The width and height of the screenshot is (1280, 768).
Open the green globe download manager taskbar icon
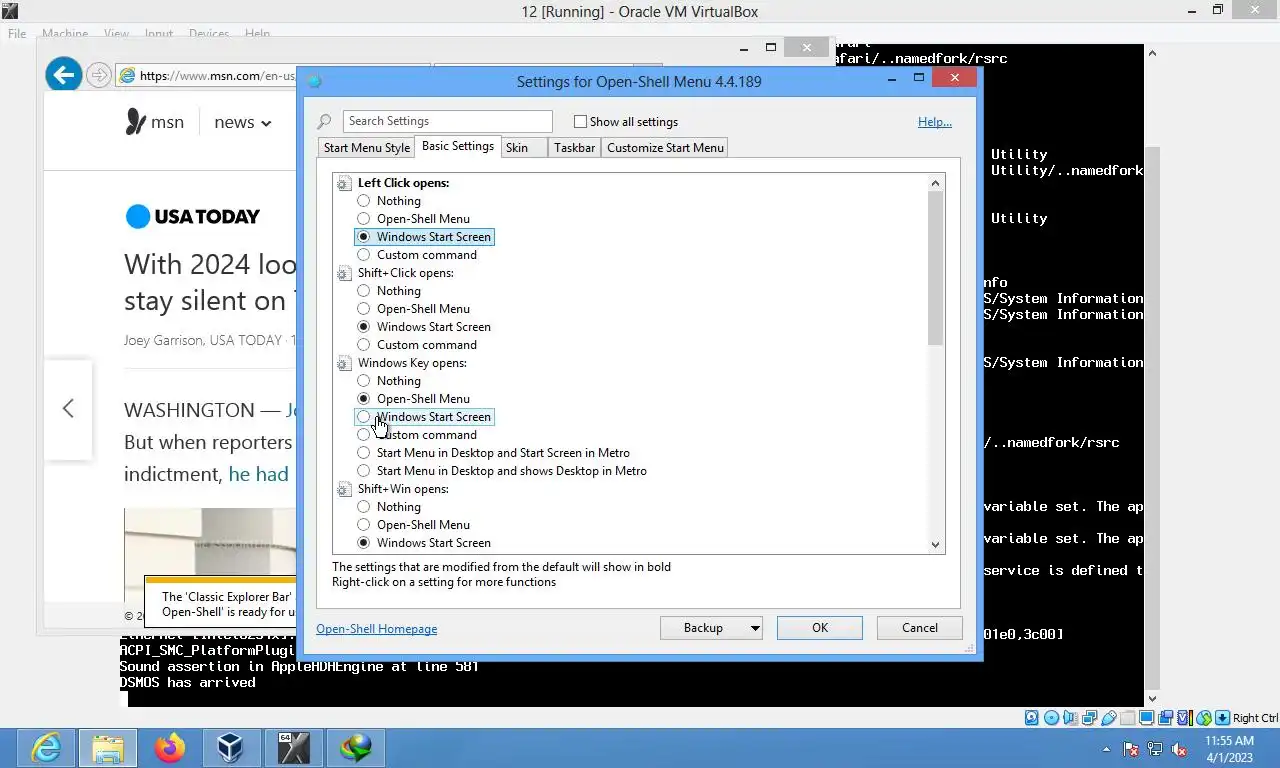coord(355,748)
